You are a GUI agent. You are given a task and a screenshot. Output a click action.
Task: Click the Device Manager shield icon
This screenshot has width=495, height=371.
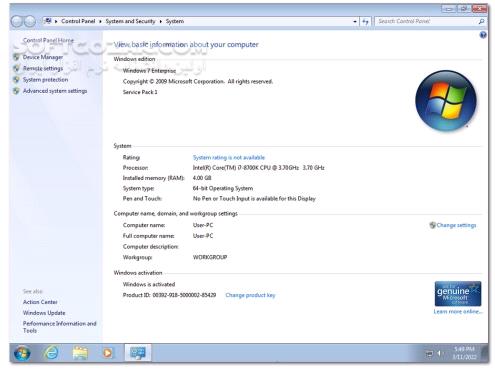[16, 57]
